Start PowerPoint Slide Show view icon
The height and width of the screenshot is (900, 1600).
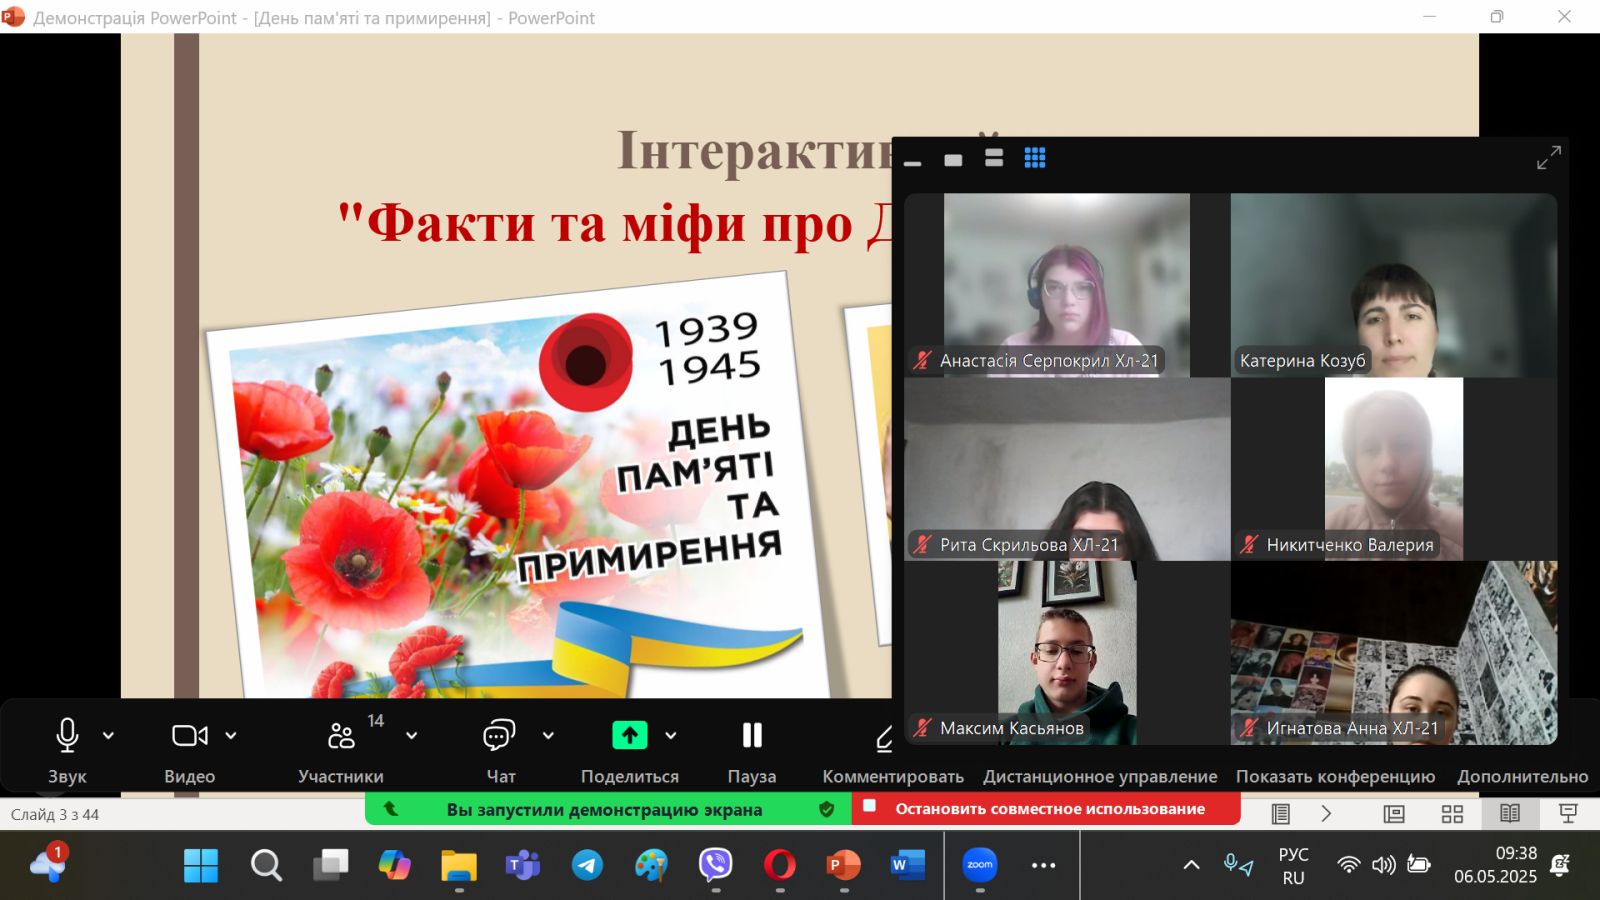(1568, 814)
